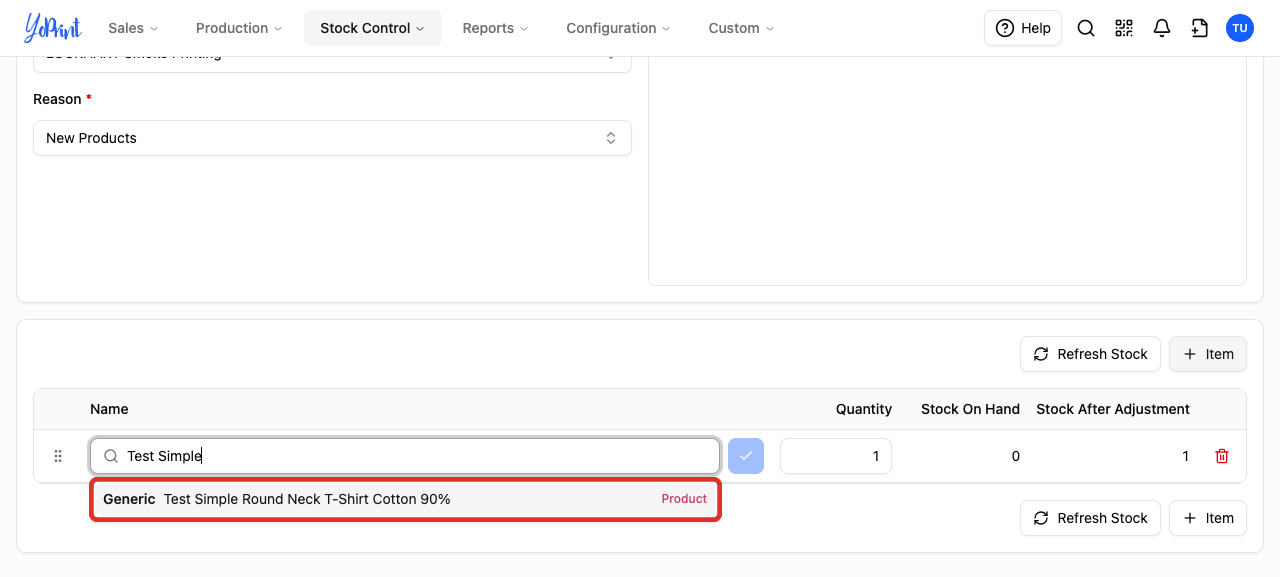The width and height of the screenshot is (1280, 577).
Task: Open the Production menu
Action: click(239, 28)
